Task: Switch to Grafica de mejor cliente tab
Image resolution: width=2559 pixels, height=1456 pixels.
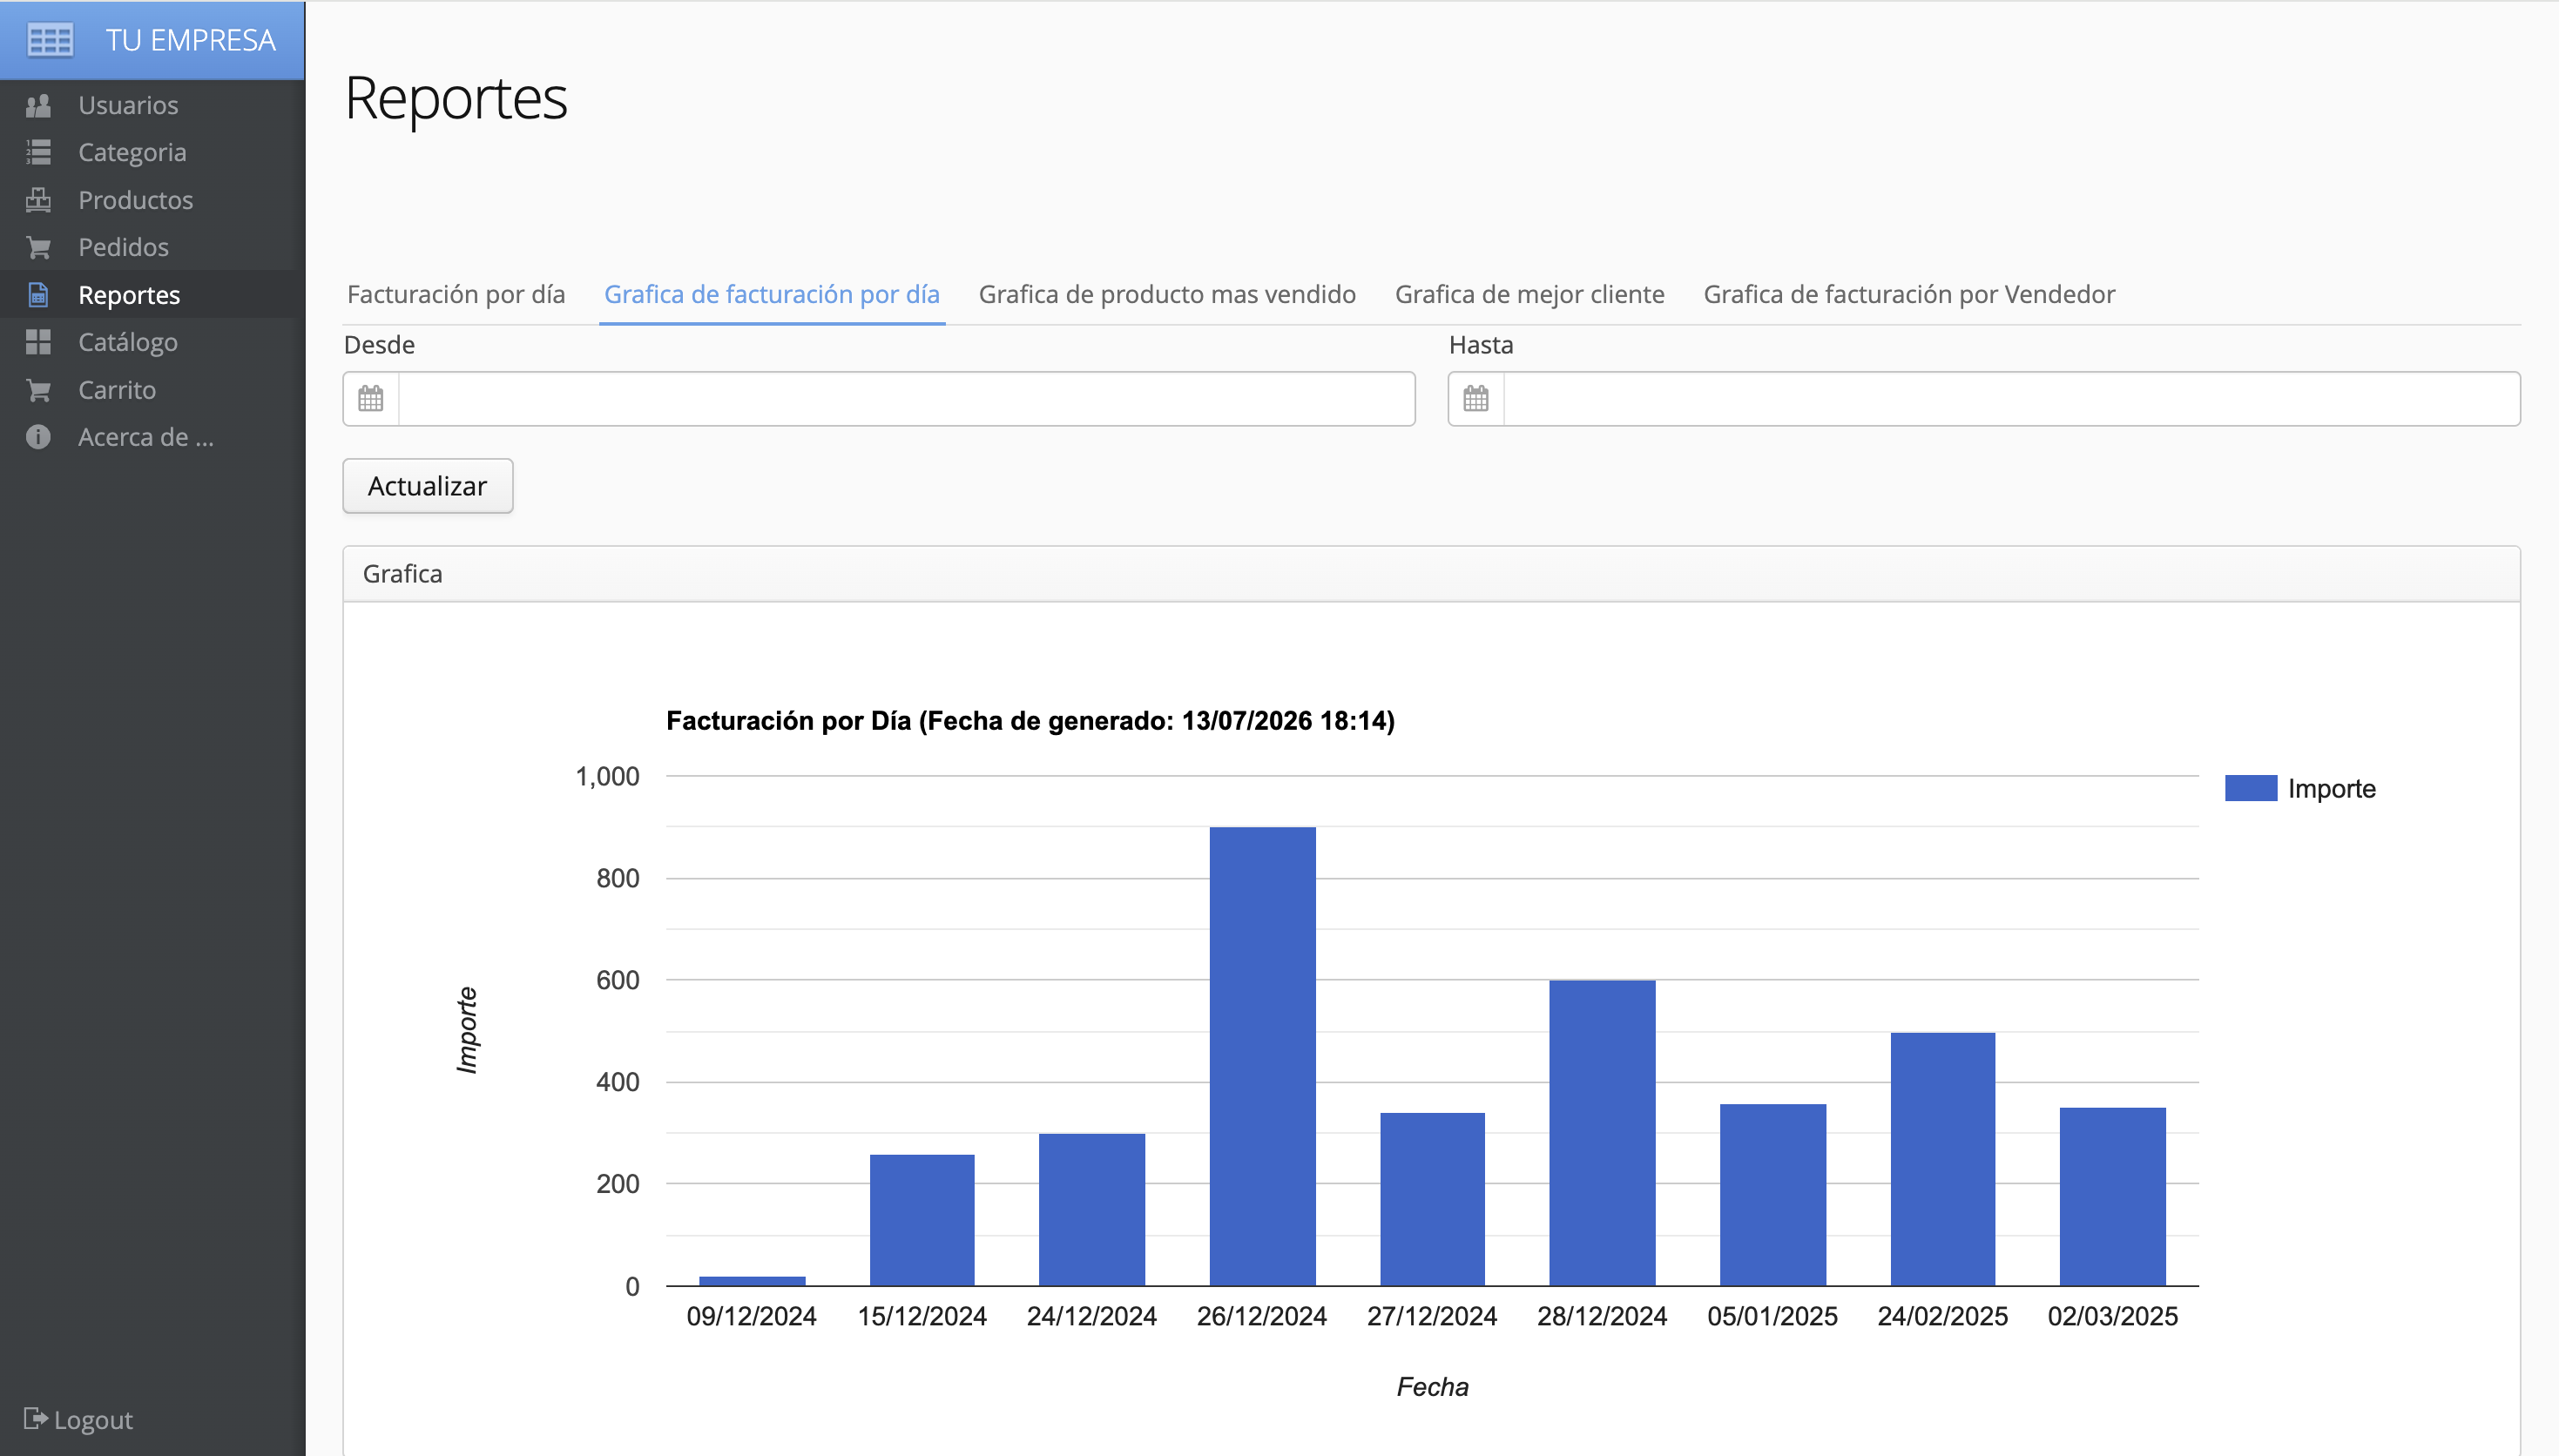Action: click(x=1529, y=294)
